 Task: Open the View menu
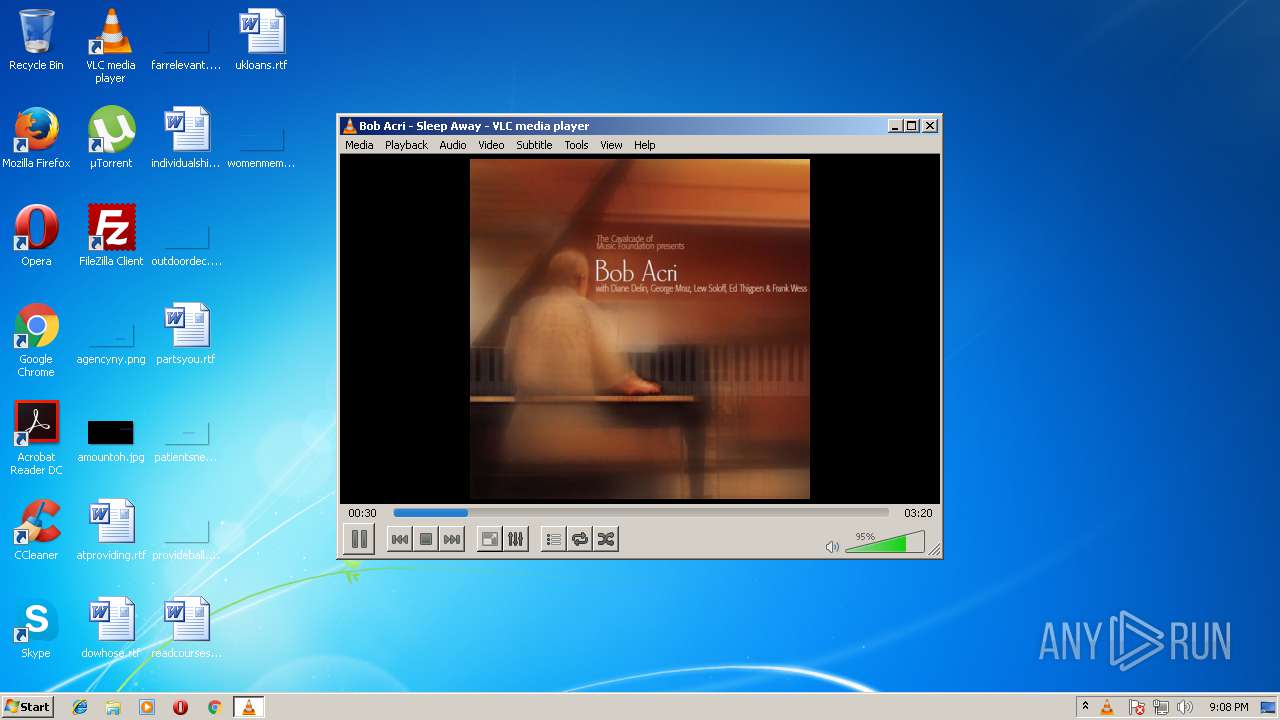tap(611, 145)
